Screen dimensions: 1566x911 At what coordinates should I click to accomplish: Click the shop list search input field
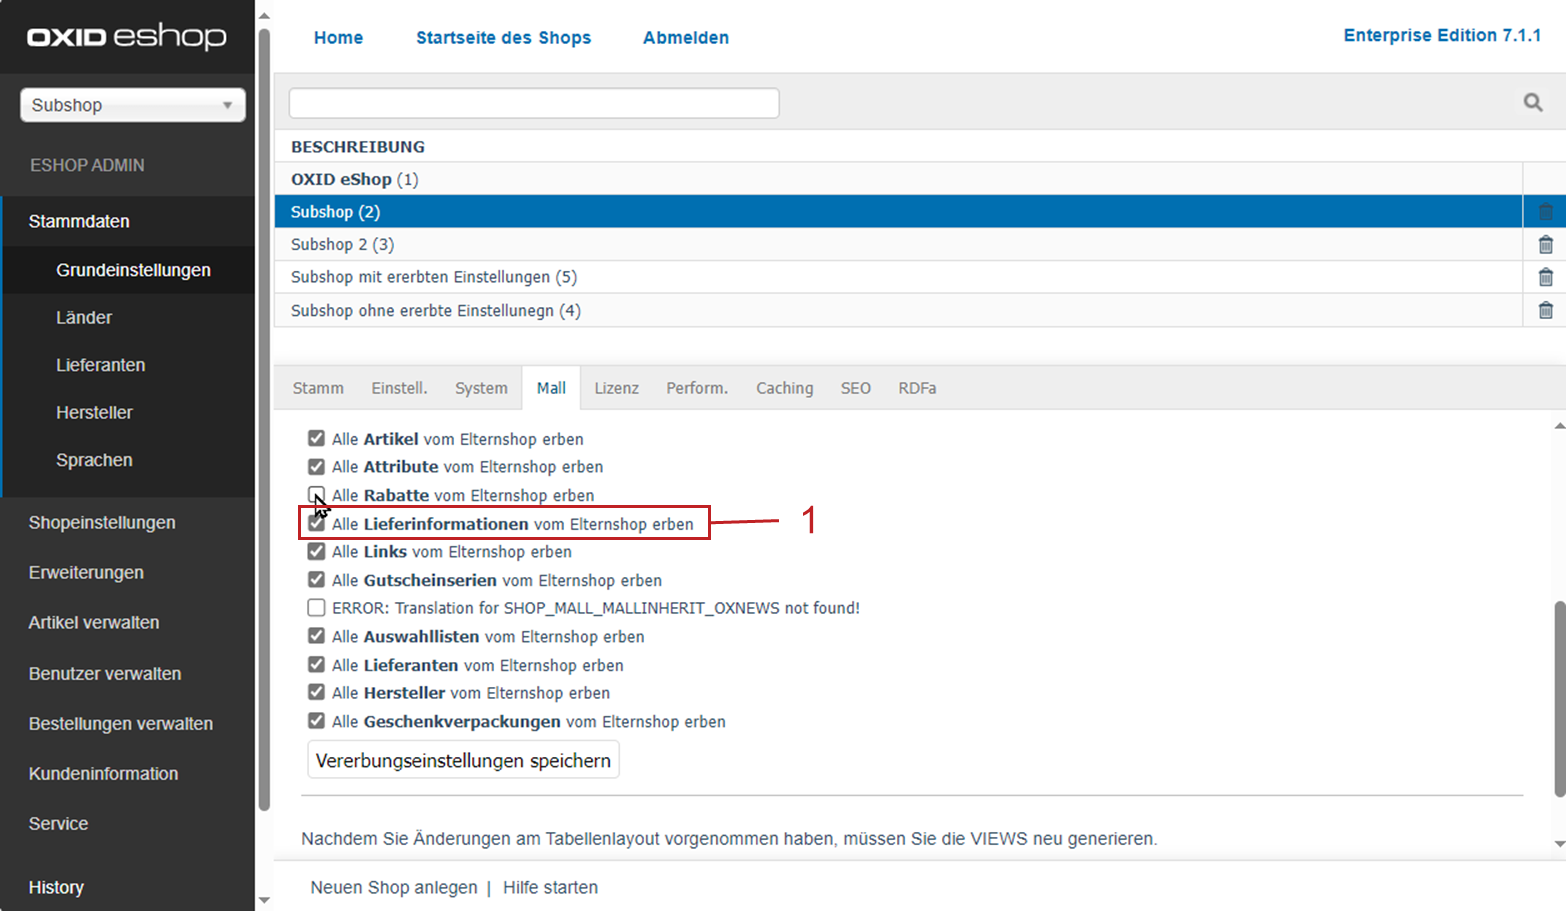coord(534,103)
